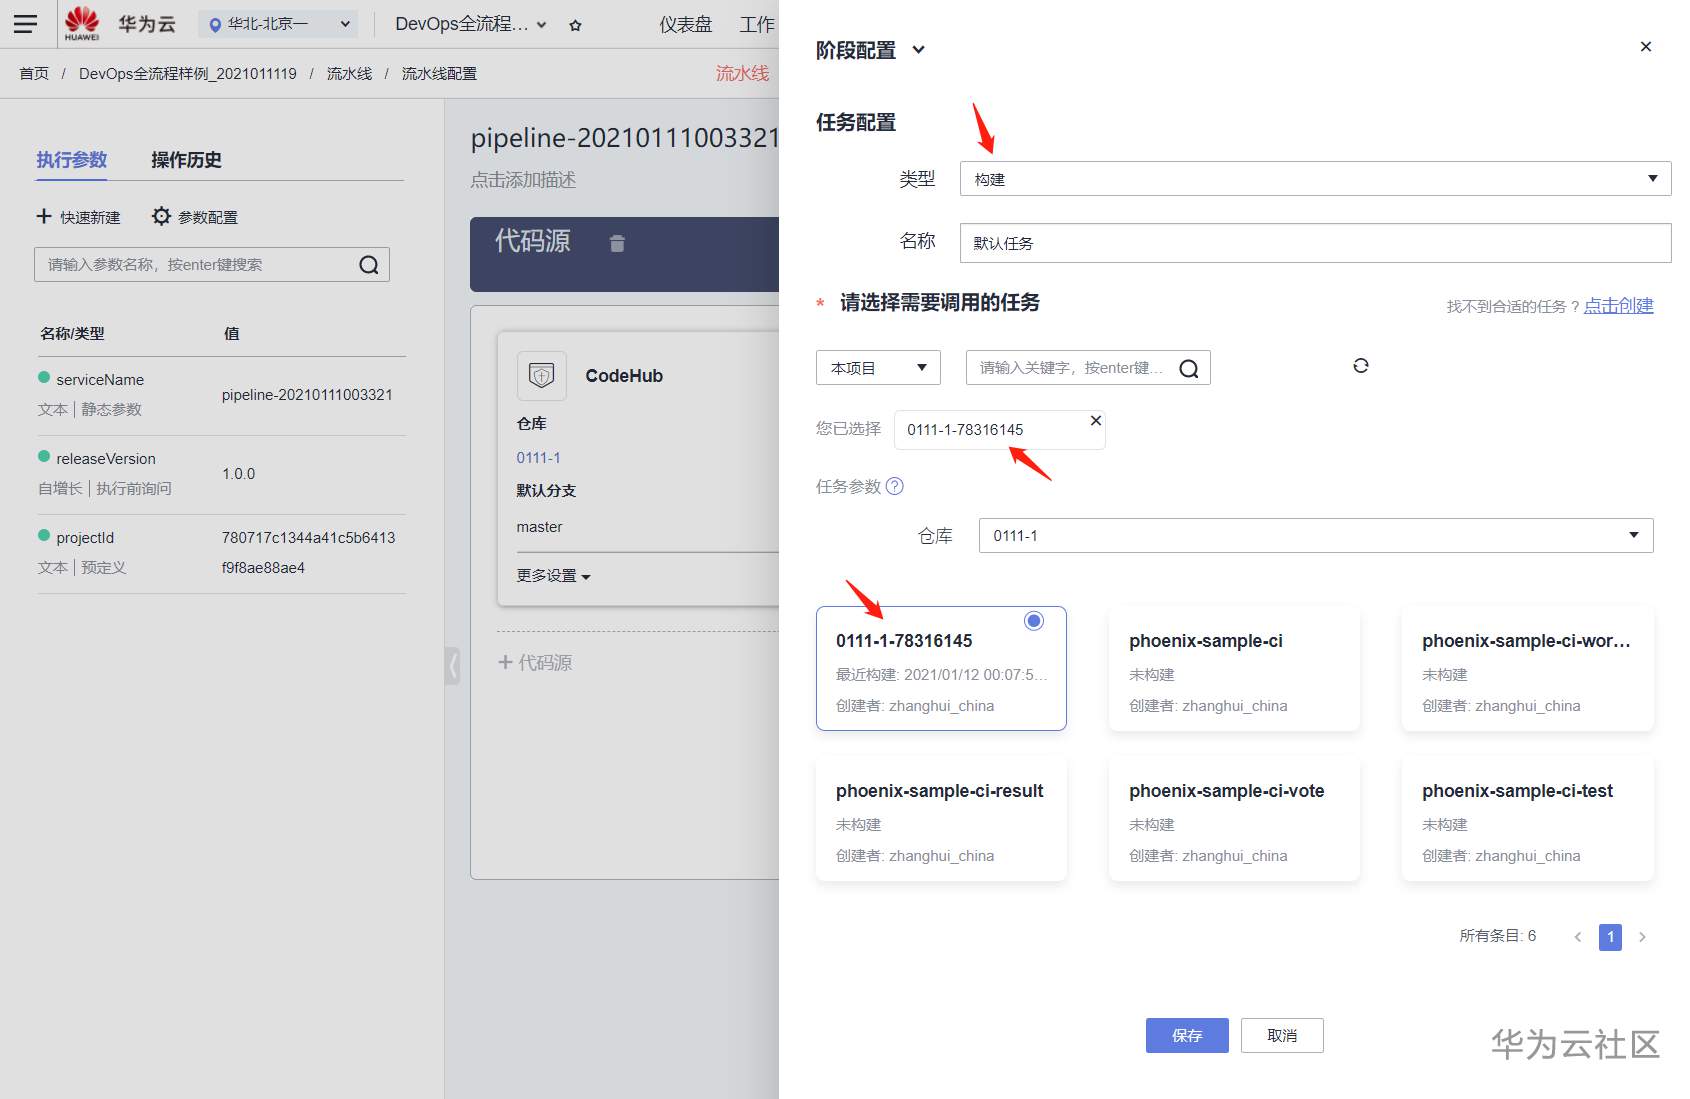Favorite the project with the star icon
1690x1099 pixels.
pyautogui.click(x=575, y=25)
